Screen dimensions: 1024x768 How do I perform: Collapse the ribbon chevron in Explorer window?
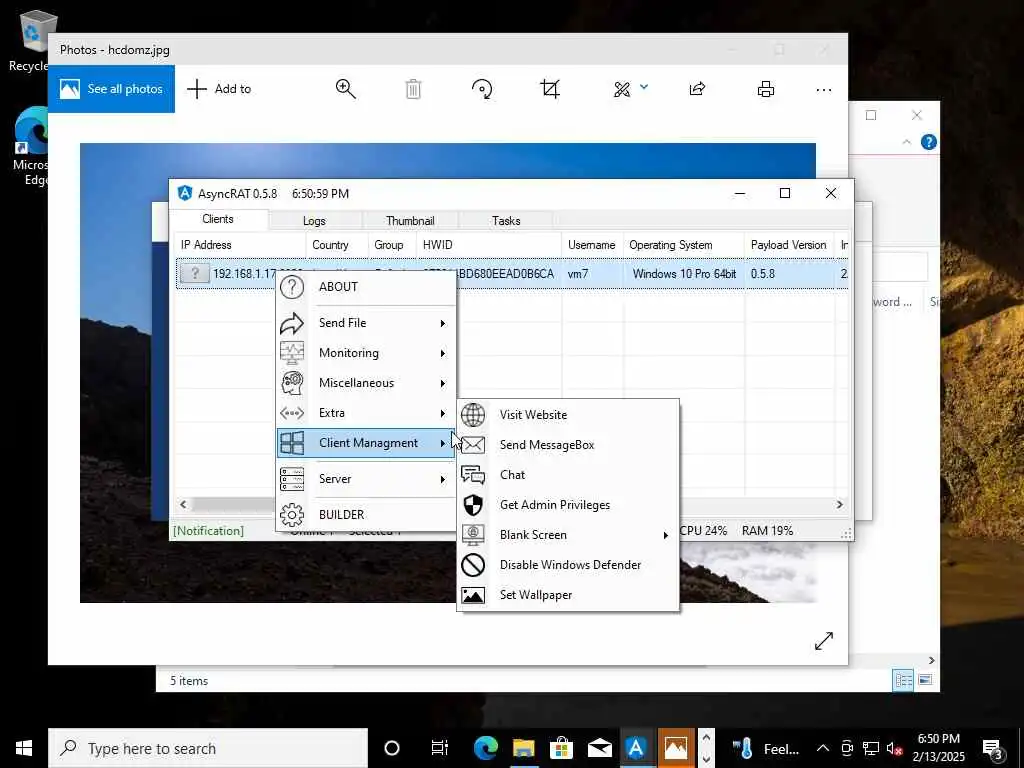(906, 142)
